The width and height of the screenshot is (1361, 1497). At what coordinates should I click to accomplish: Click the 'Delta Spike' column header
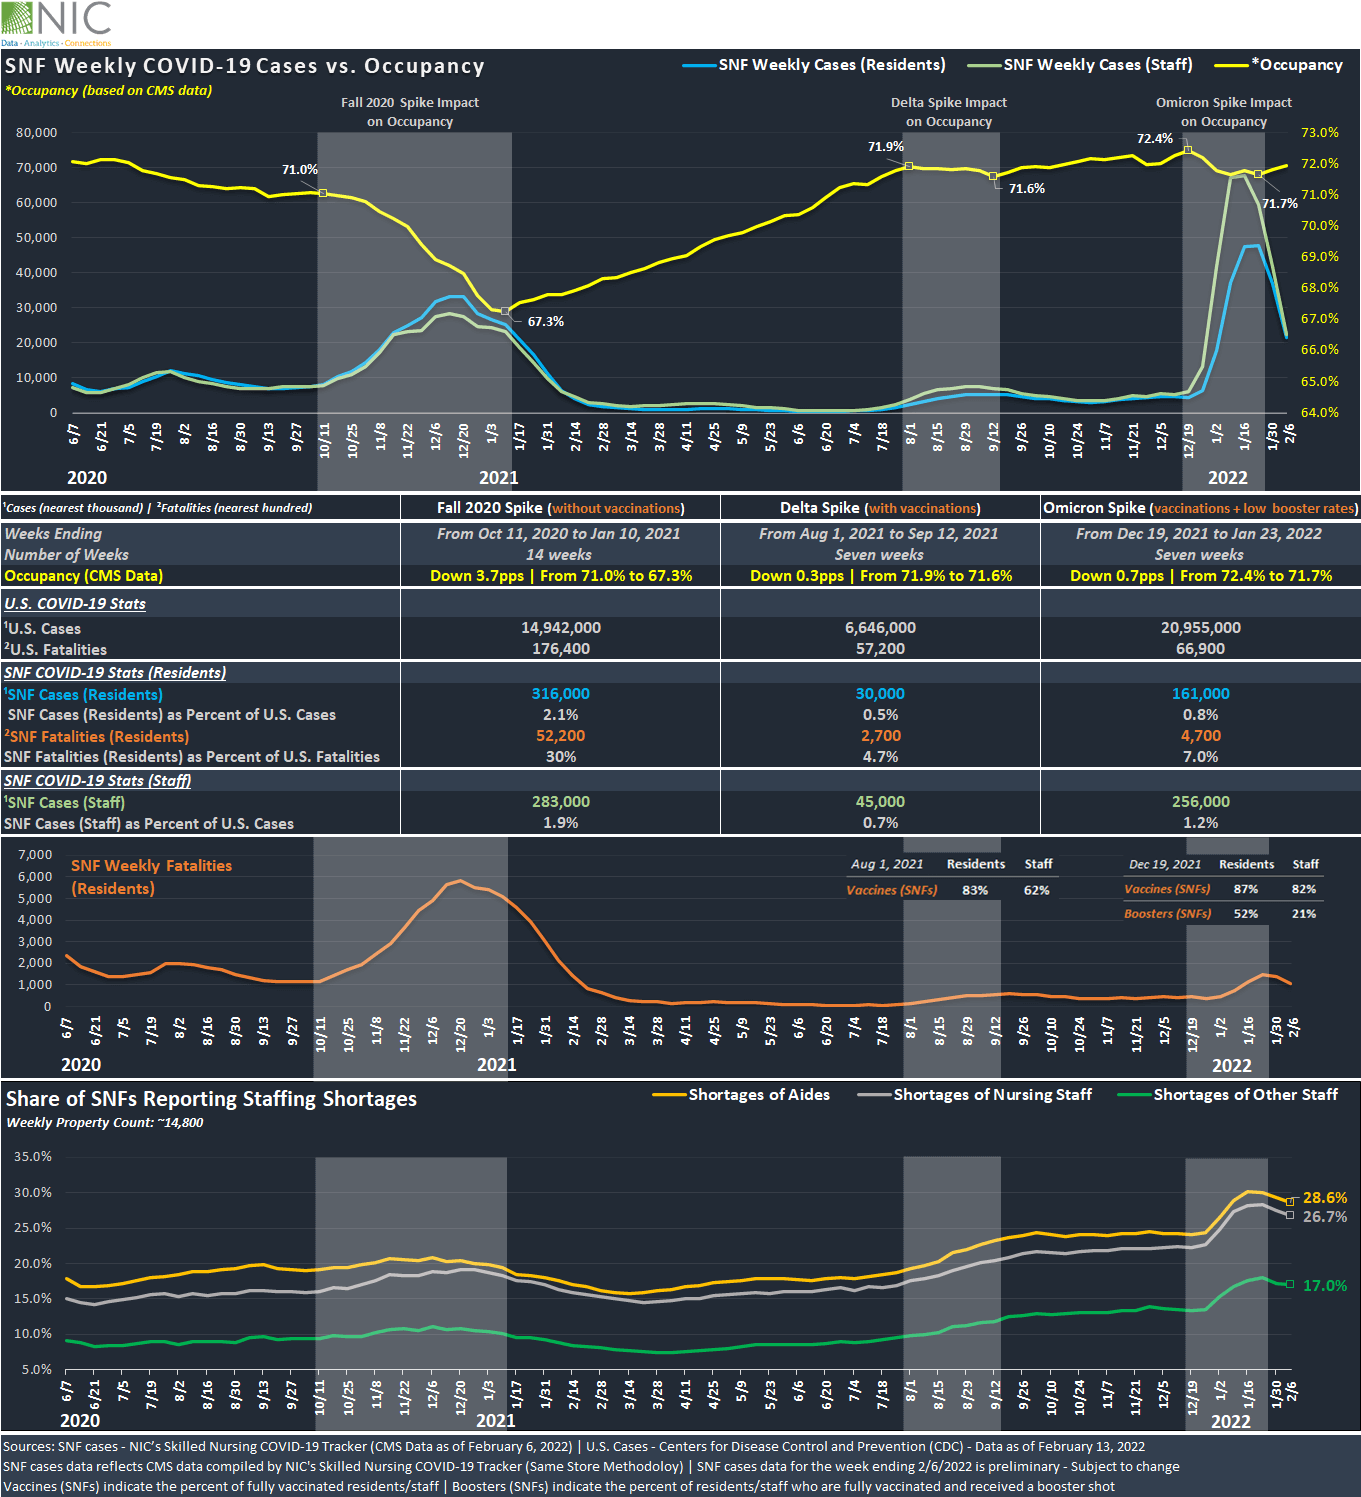pos(880,508)
